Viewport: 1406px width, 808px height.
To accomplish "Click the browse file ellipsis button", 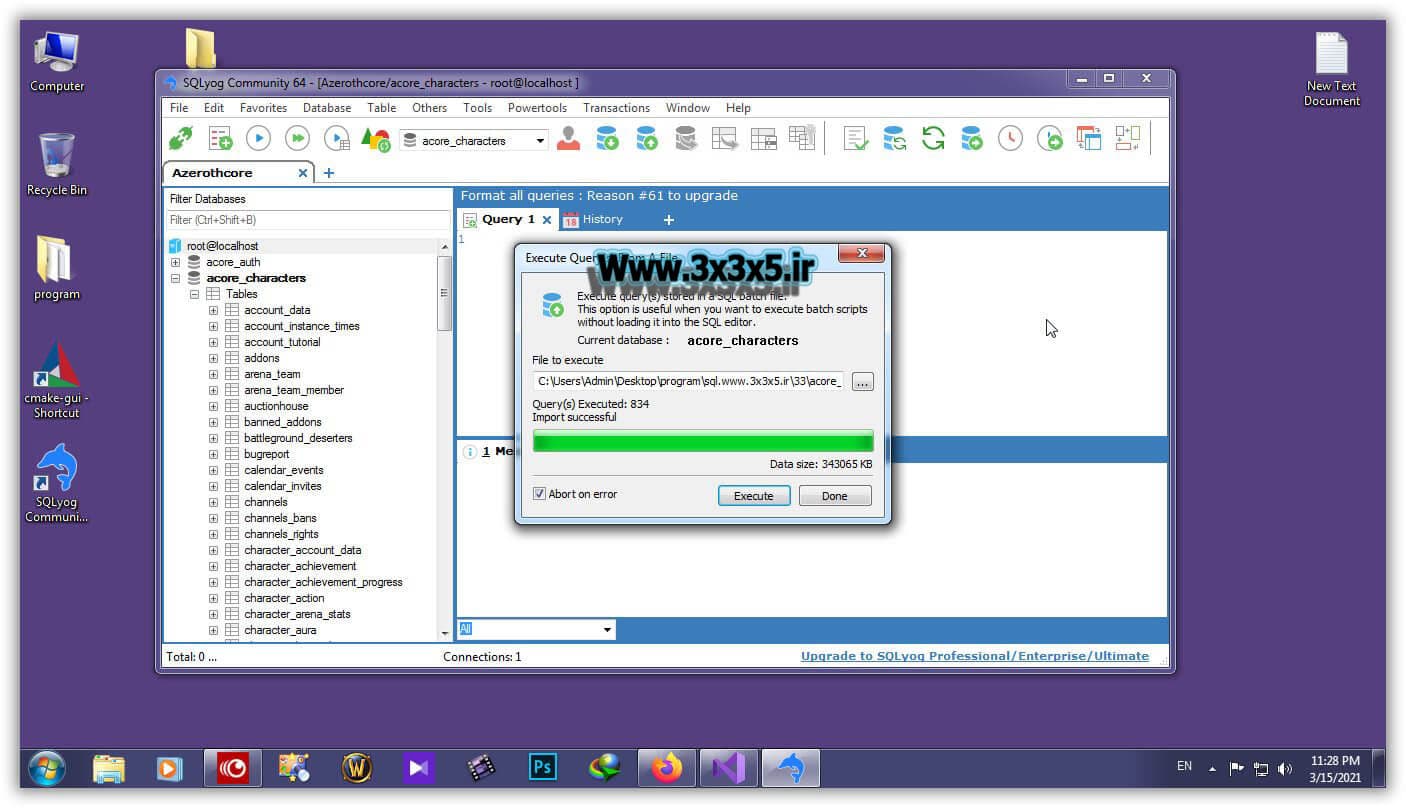I will tap(863, 382).
